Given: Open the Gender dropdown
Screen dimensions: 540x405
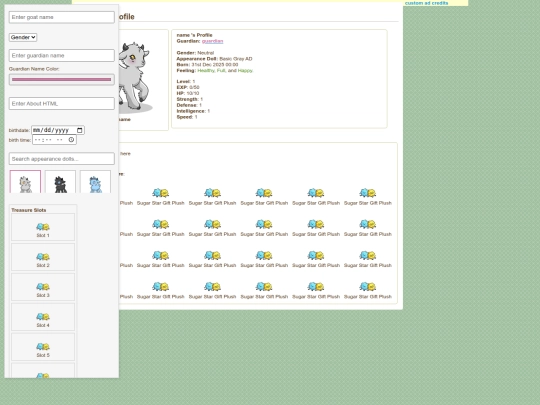Looking at the screenshot, I should pyautogui.click(x=23, y=37).
